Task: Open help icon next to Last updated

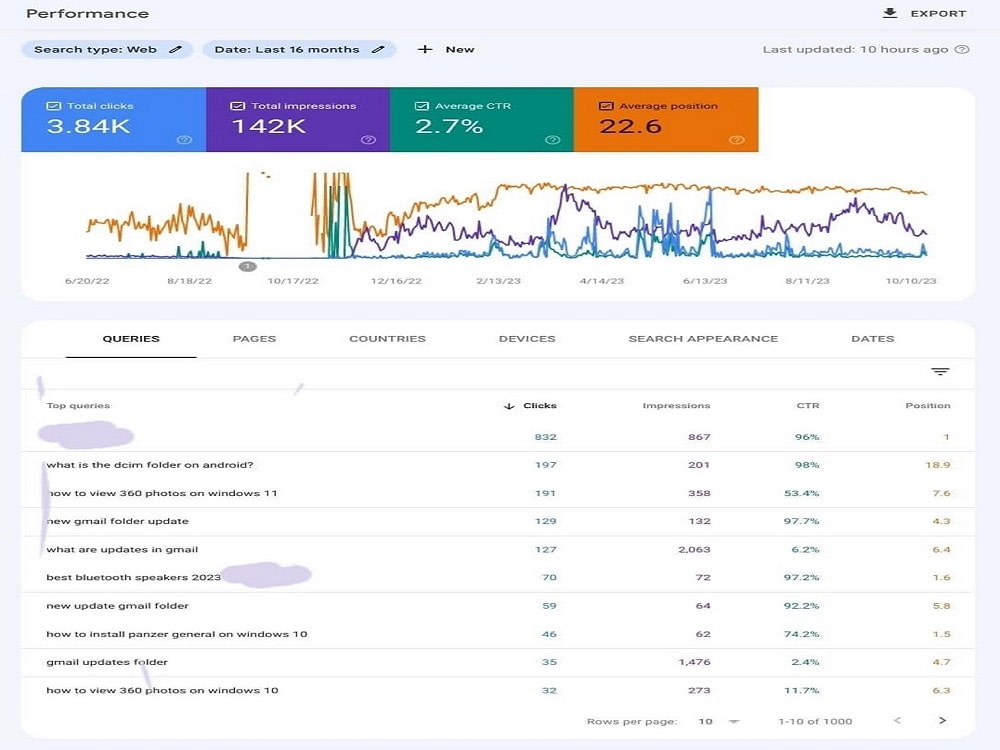Action: (x=962, y=49)
